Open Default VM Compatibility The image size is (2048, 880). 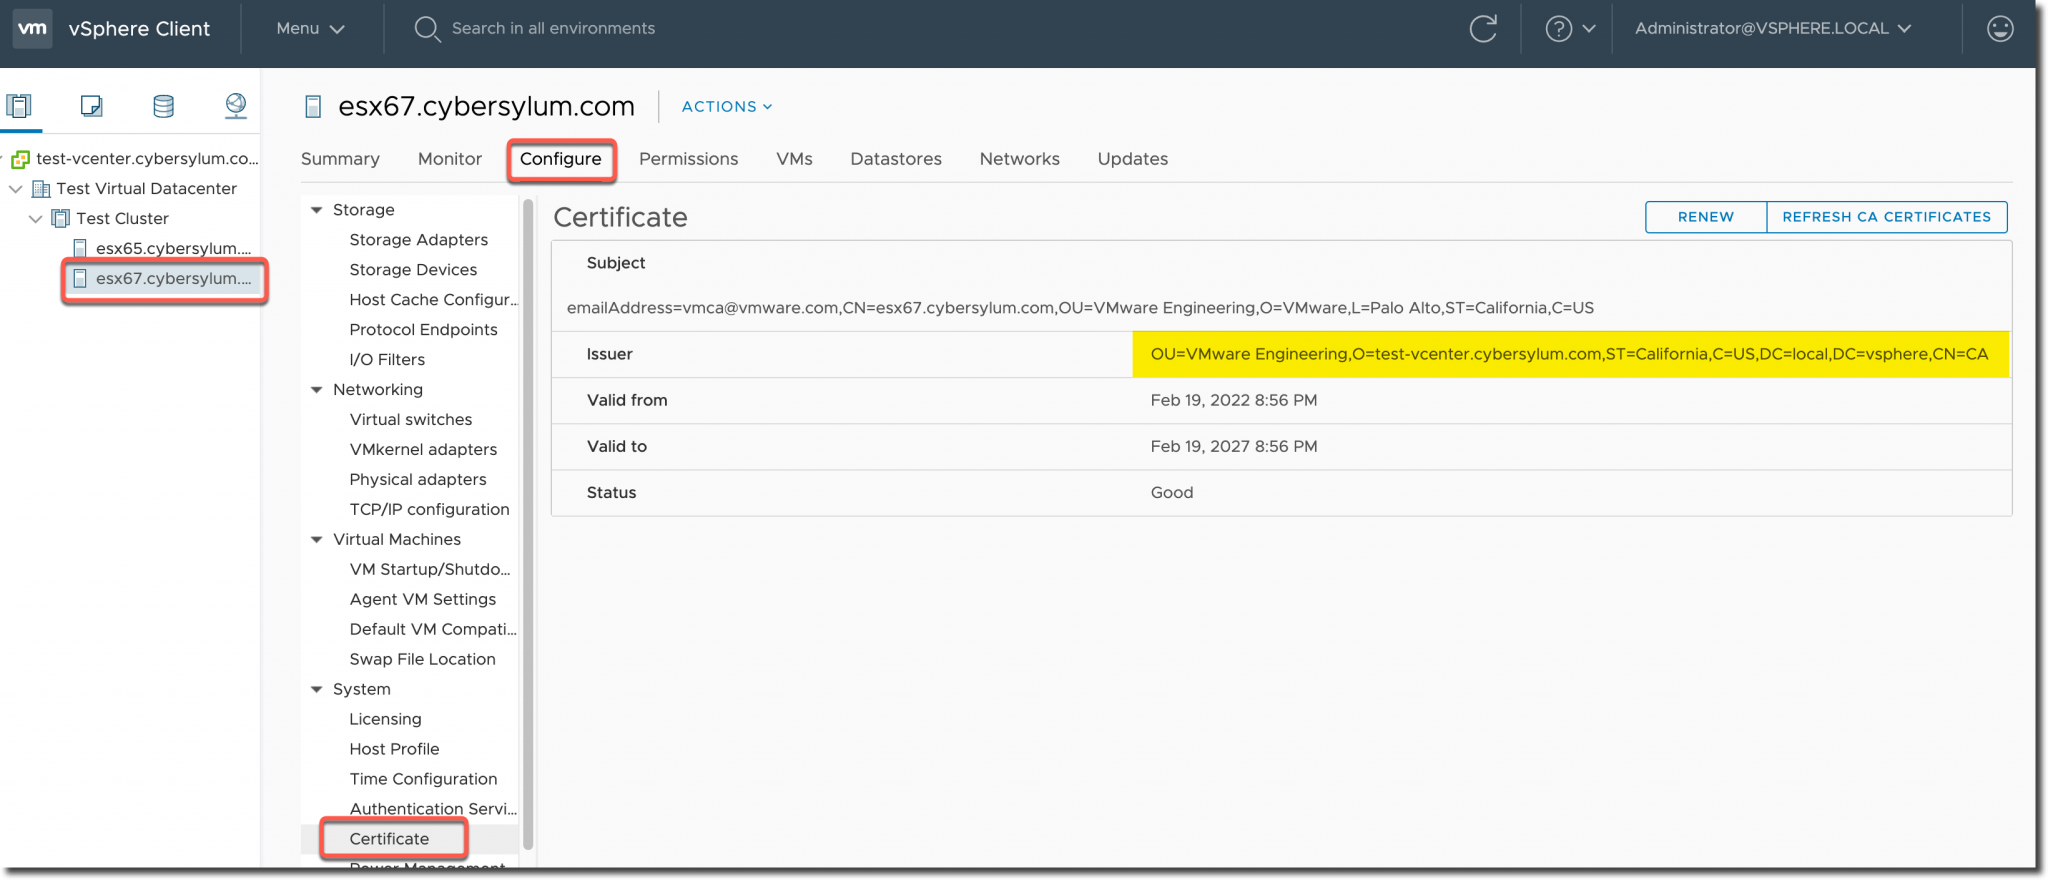pos(433,630)
